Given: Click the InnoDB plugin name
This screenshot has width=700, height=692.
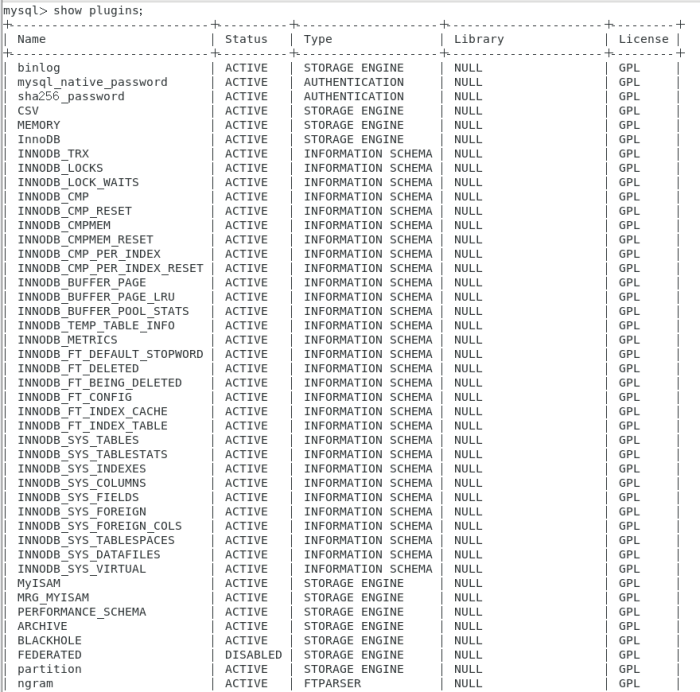Looking at the screenshot, I should click(x=38, y=140).
